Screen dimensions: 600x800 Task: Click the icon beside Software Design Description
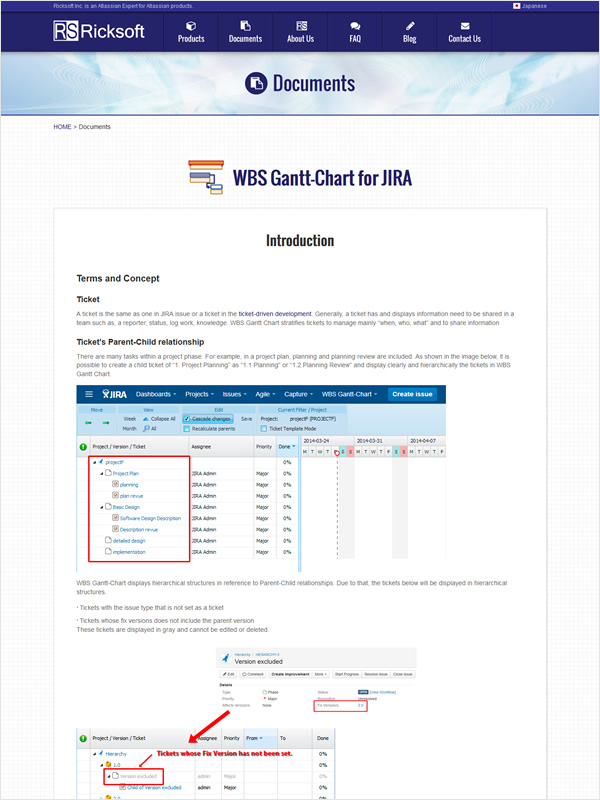tap(115, 518)
